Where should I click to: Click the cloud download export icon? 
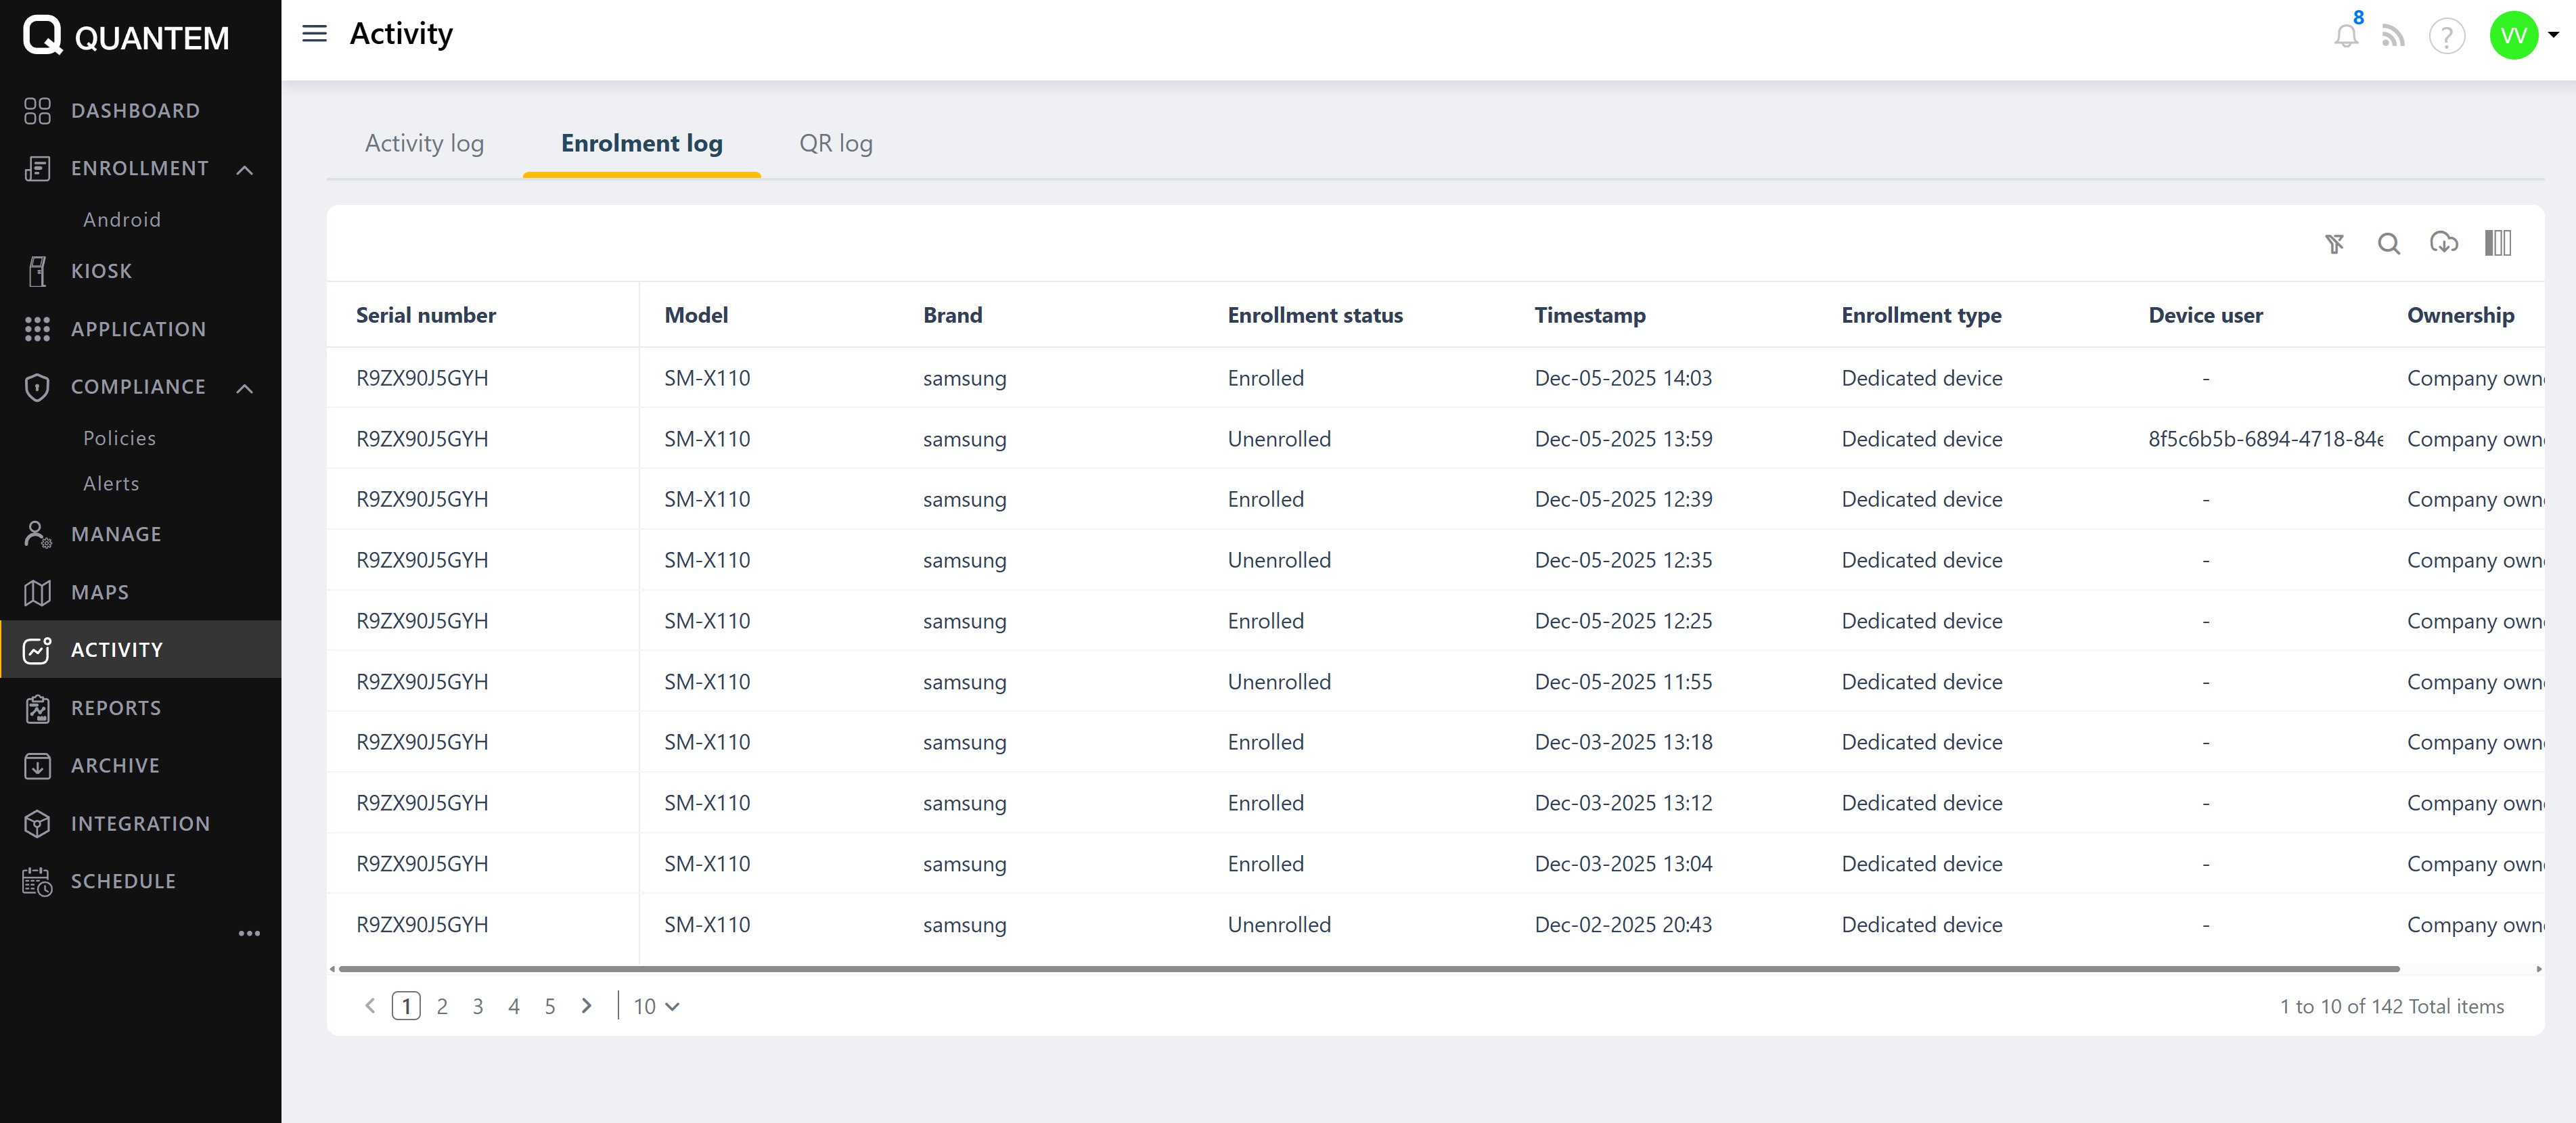2443,243
